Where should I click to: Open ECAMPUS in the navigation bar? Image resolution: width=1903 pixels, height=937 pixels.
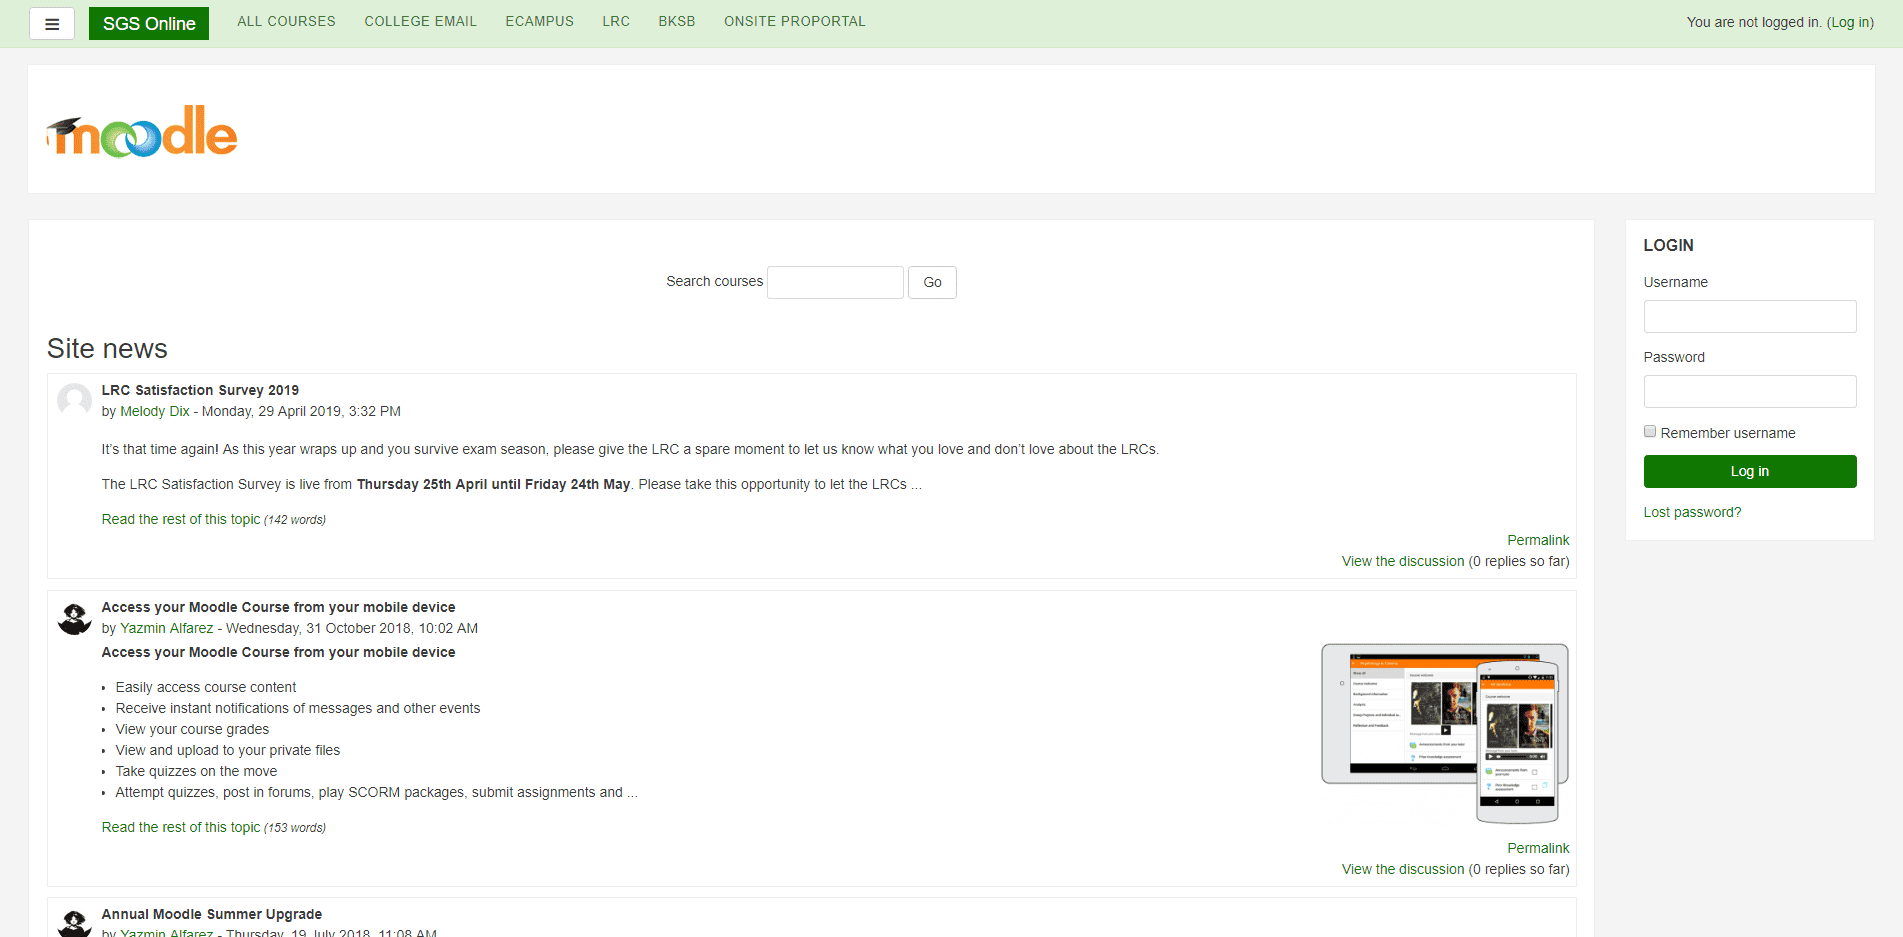[x=539, y=21]
